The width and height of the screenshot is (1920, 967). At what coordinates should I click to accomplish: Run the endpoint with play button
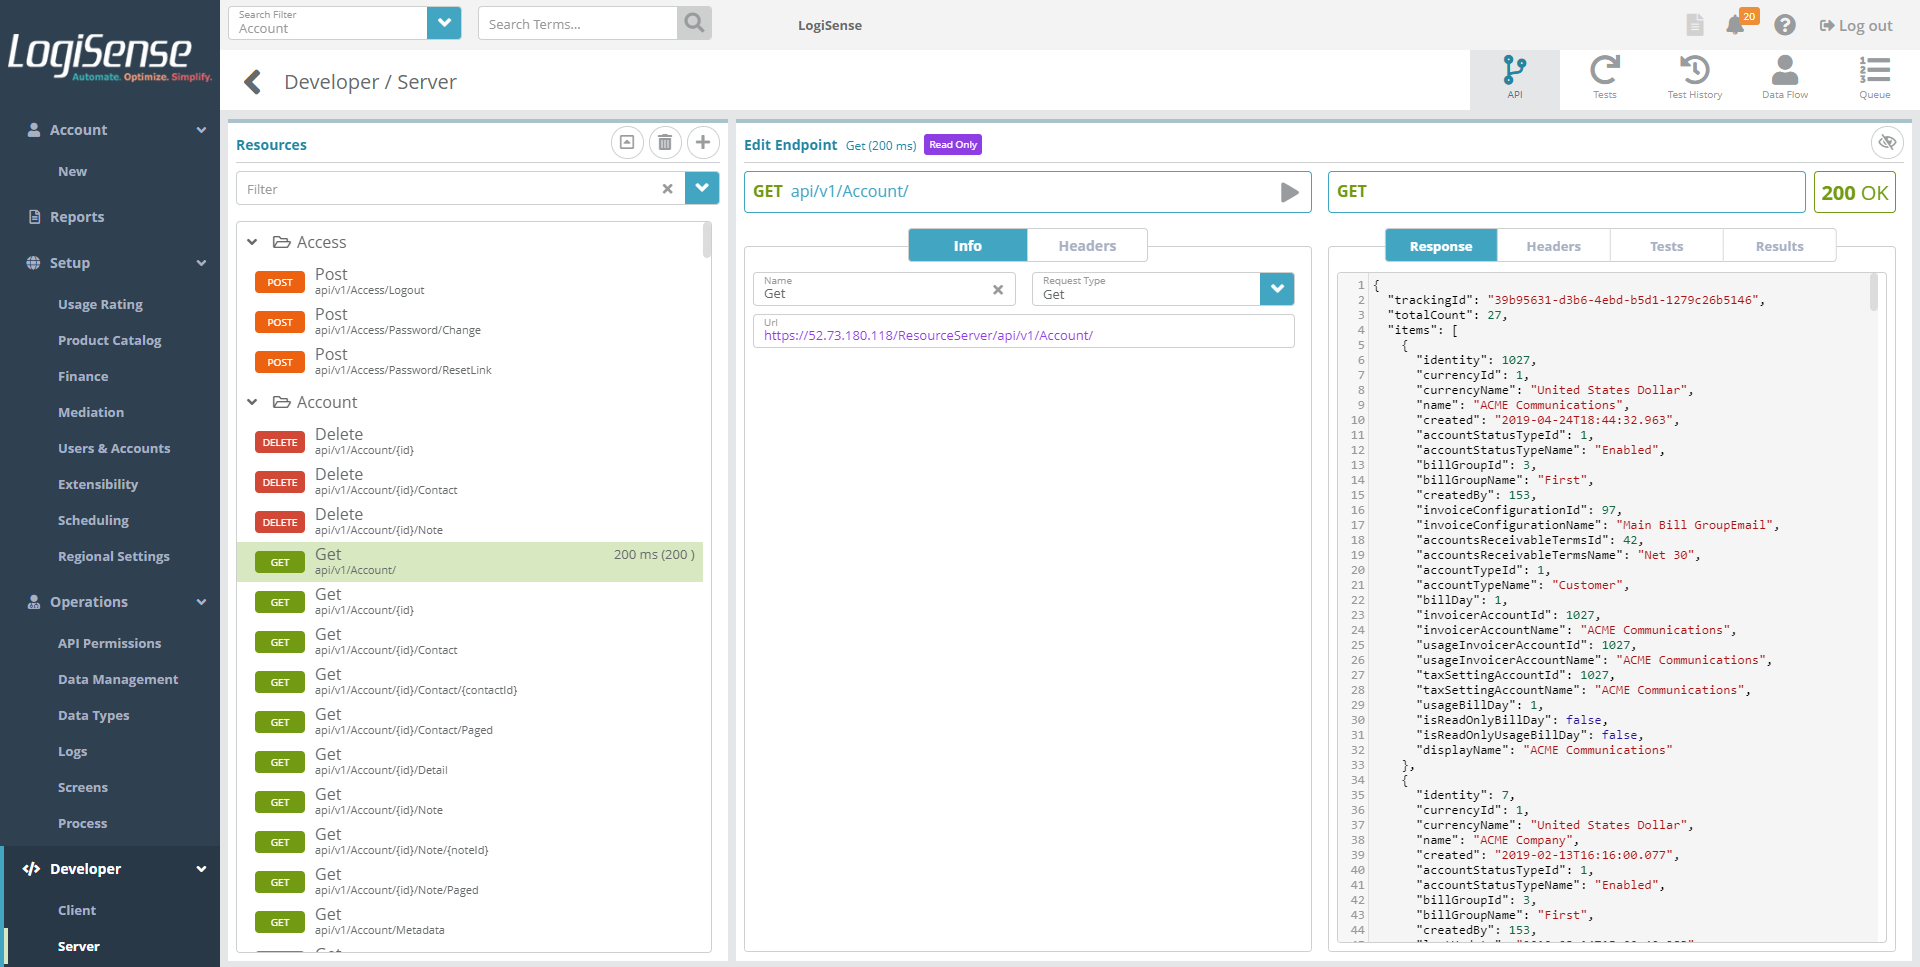1290,192
